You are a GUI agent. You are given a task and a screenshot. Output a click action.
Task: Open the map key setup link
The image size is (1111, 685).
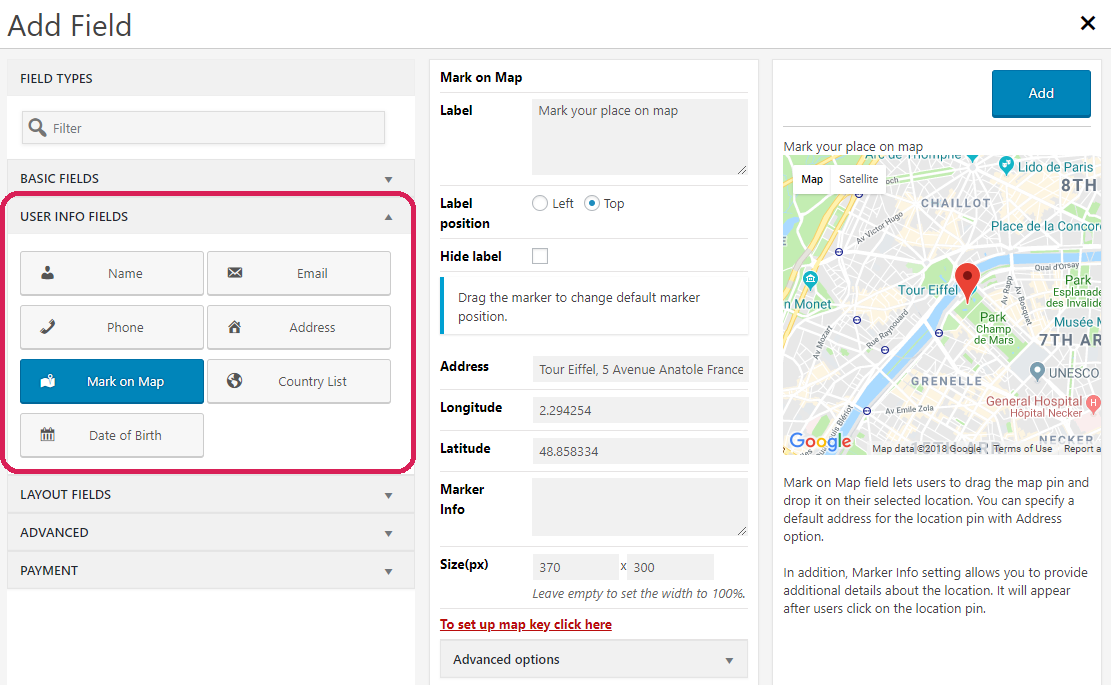526,624
